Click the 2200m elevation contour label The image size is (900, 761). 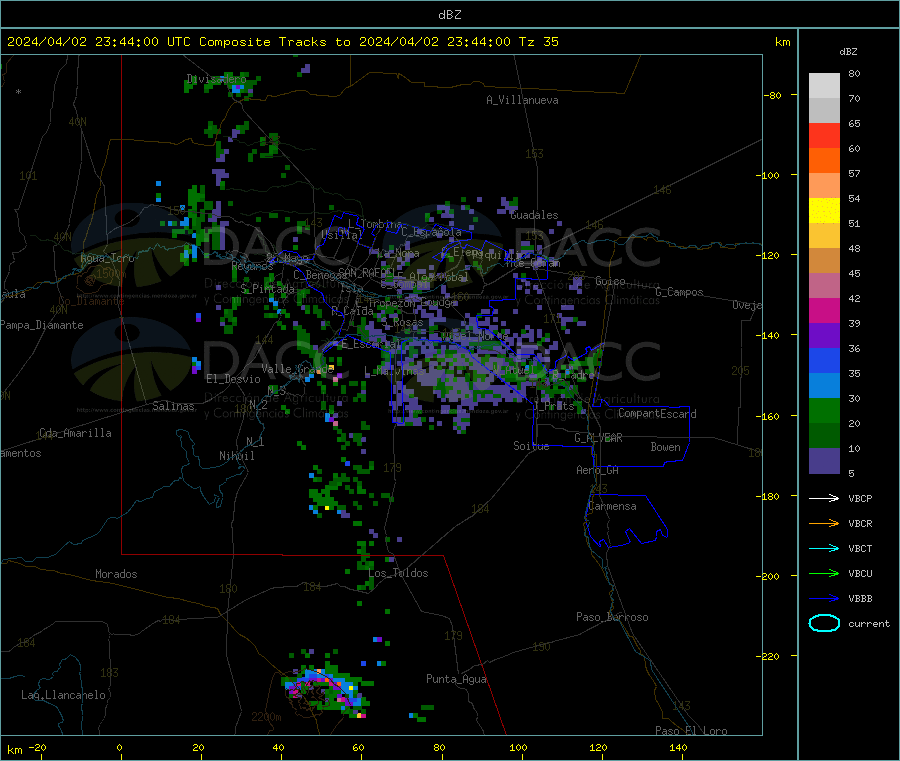click(266, 717)
